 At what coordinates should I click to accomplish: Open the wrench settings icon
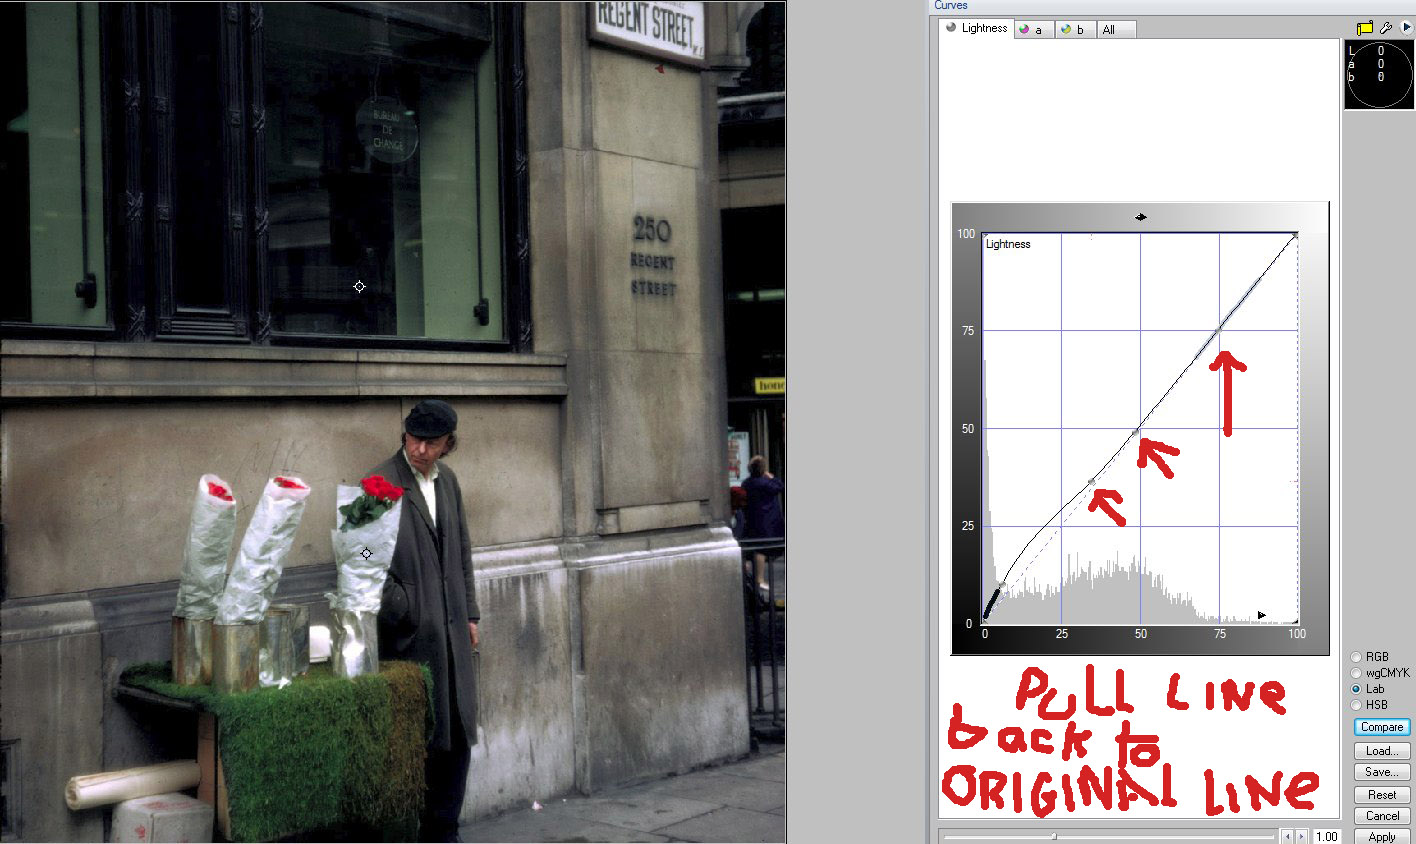[x=1386, y=28]
